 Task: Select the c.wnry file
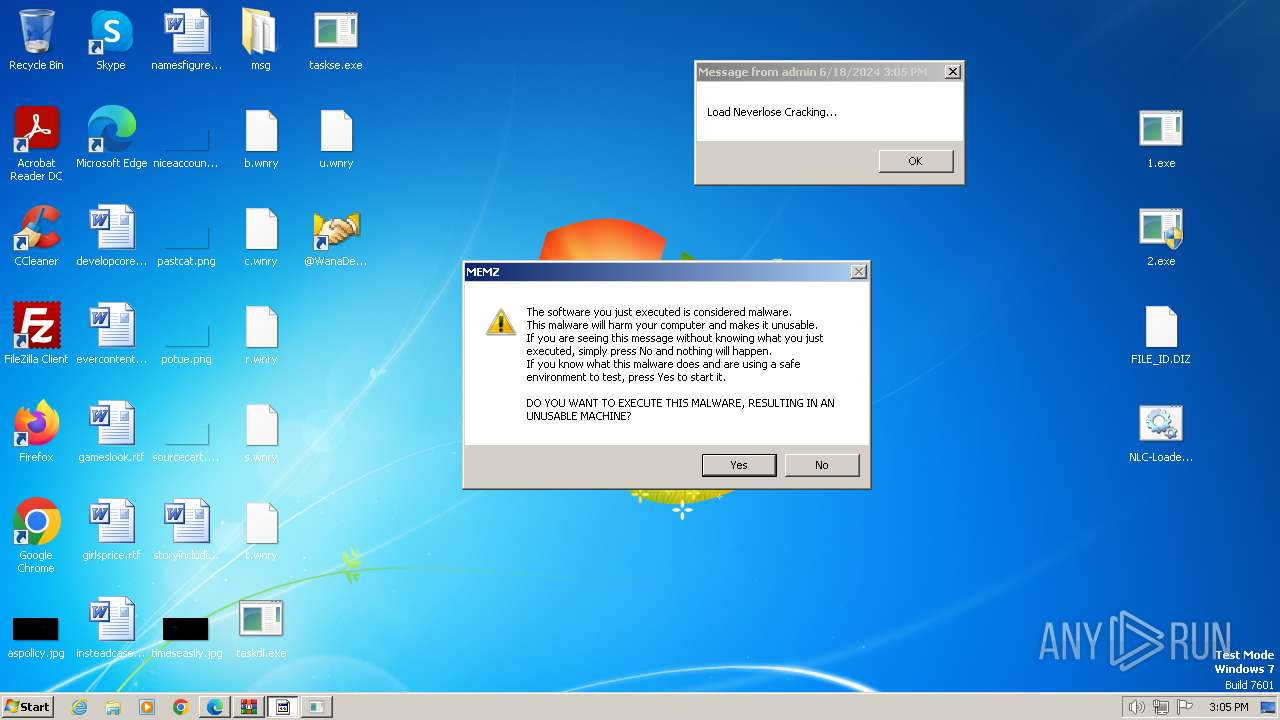(261, 237)
